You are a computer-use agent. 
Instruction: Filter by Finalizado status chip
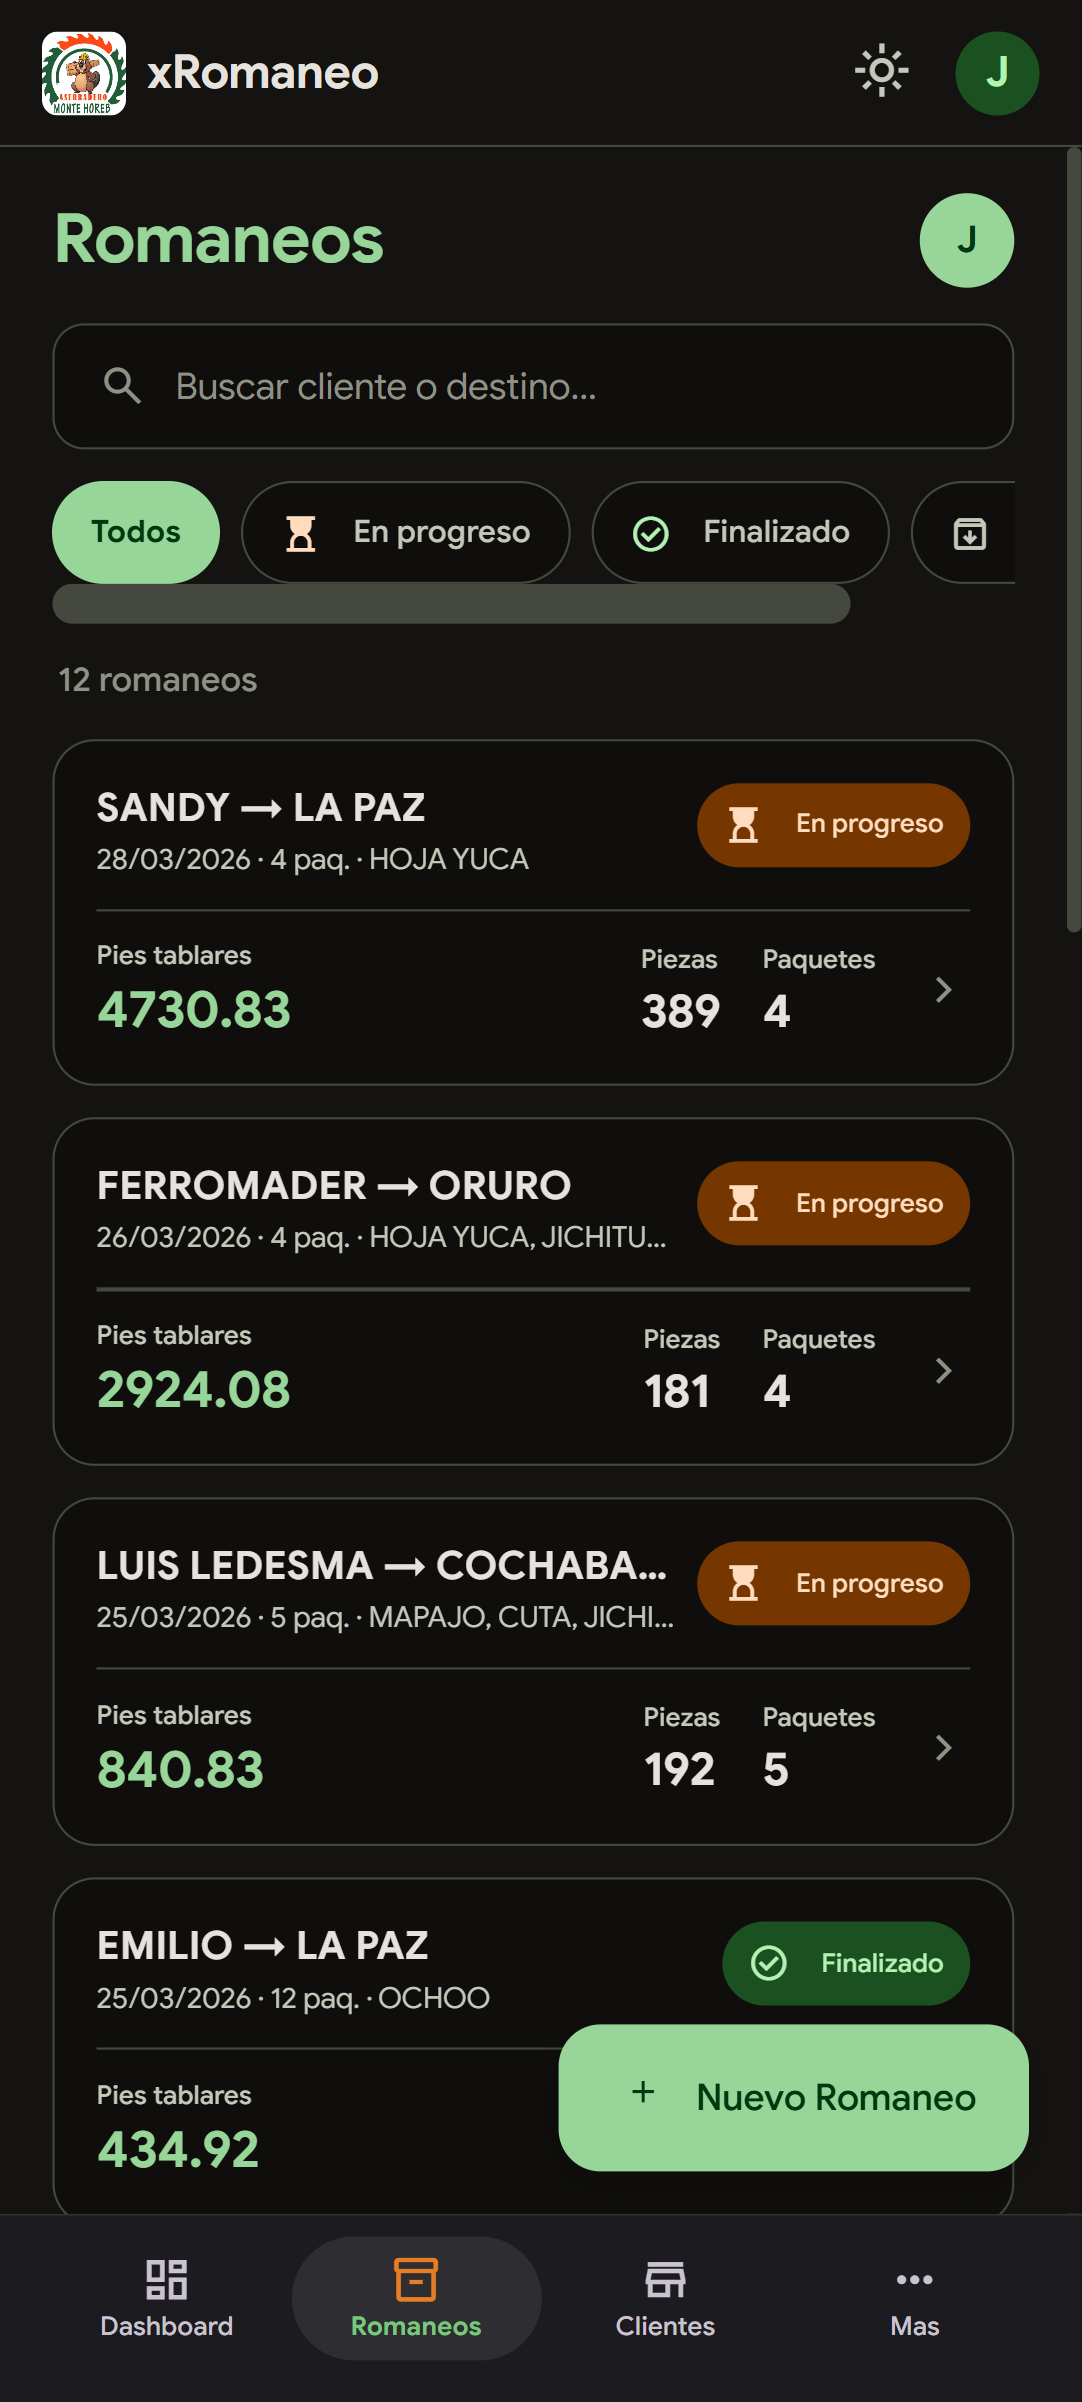(x=740, y=532)
